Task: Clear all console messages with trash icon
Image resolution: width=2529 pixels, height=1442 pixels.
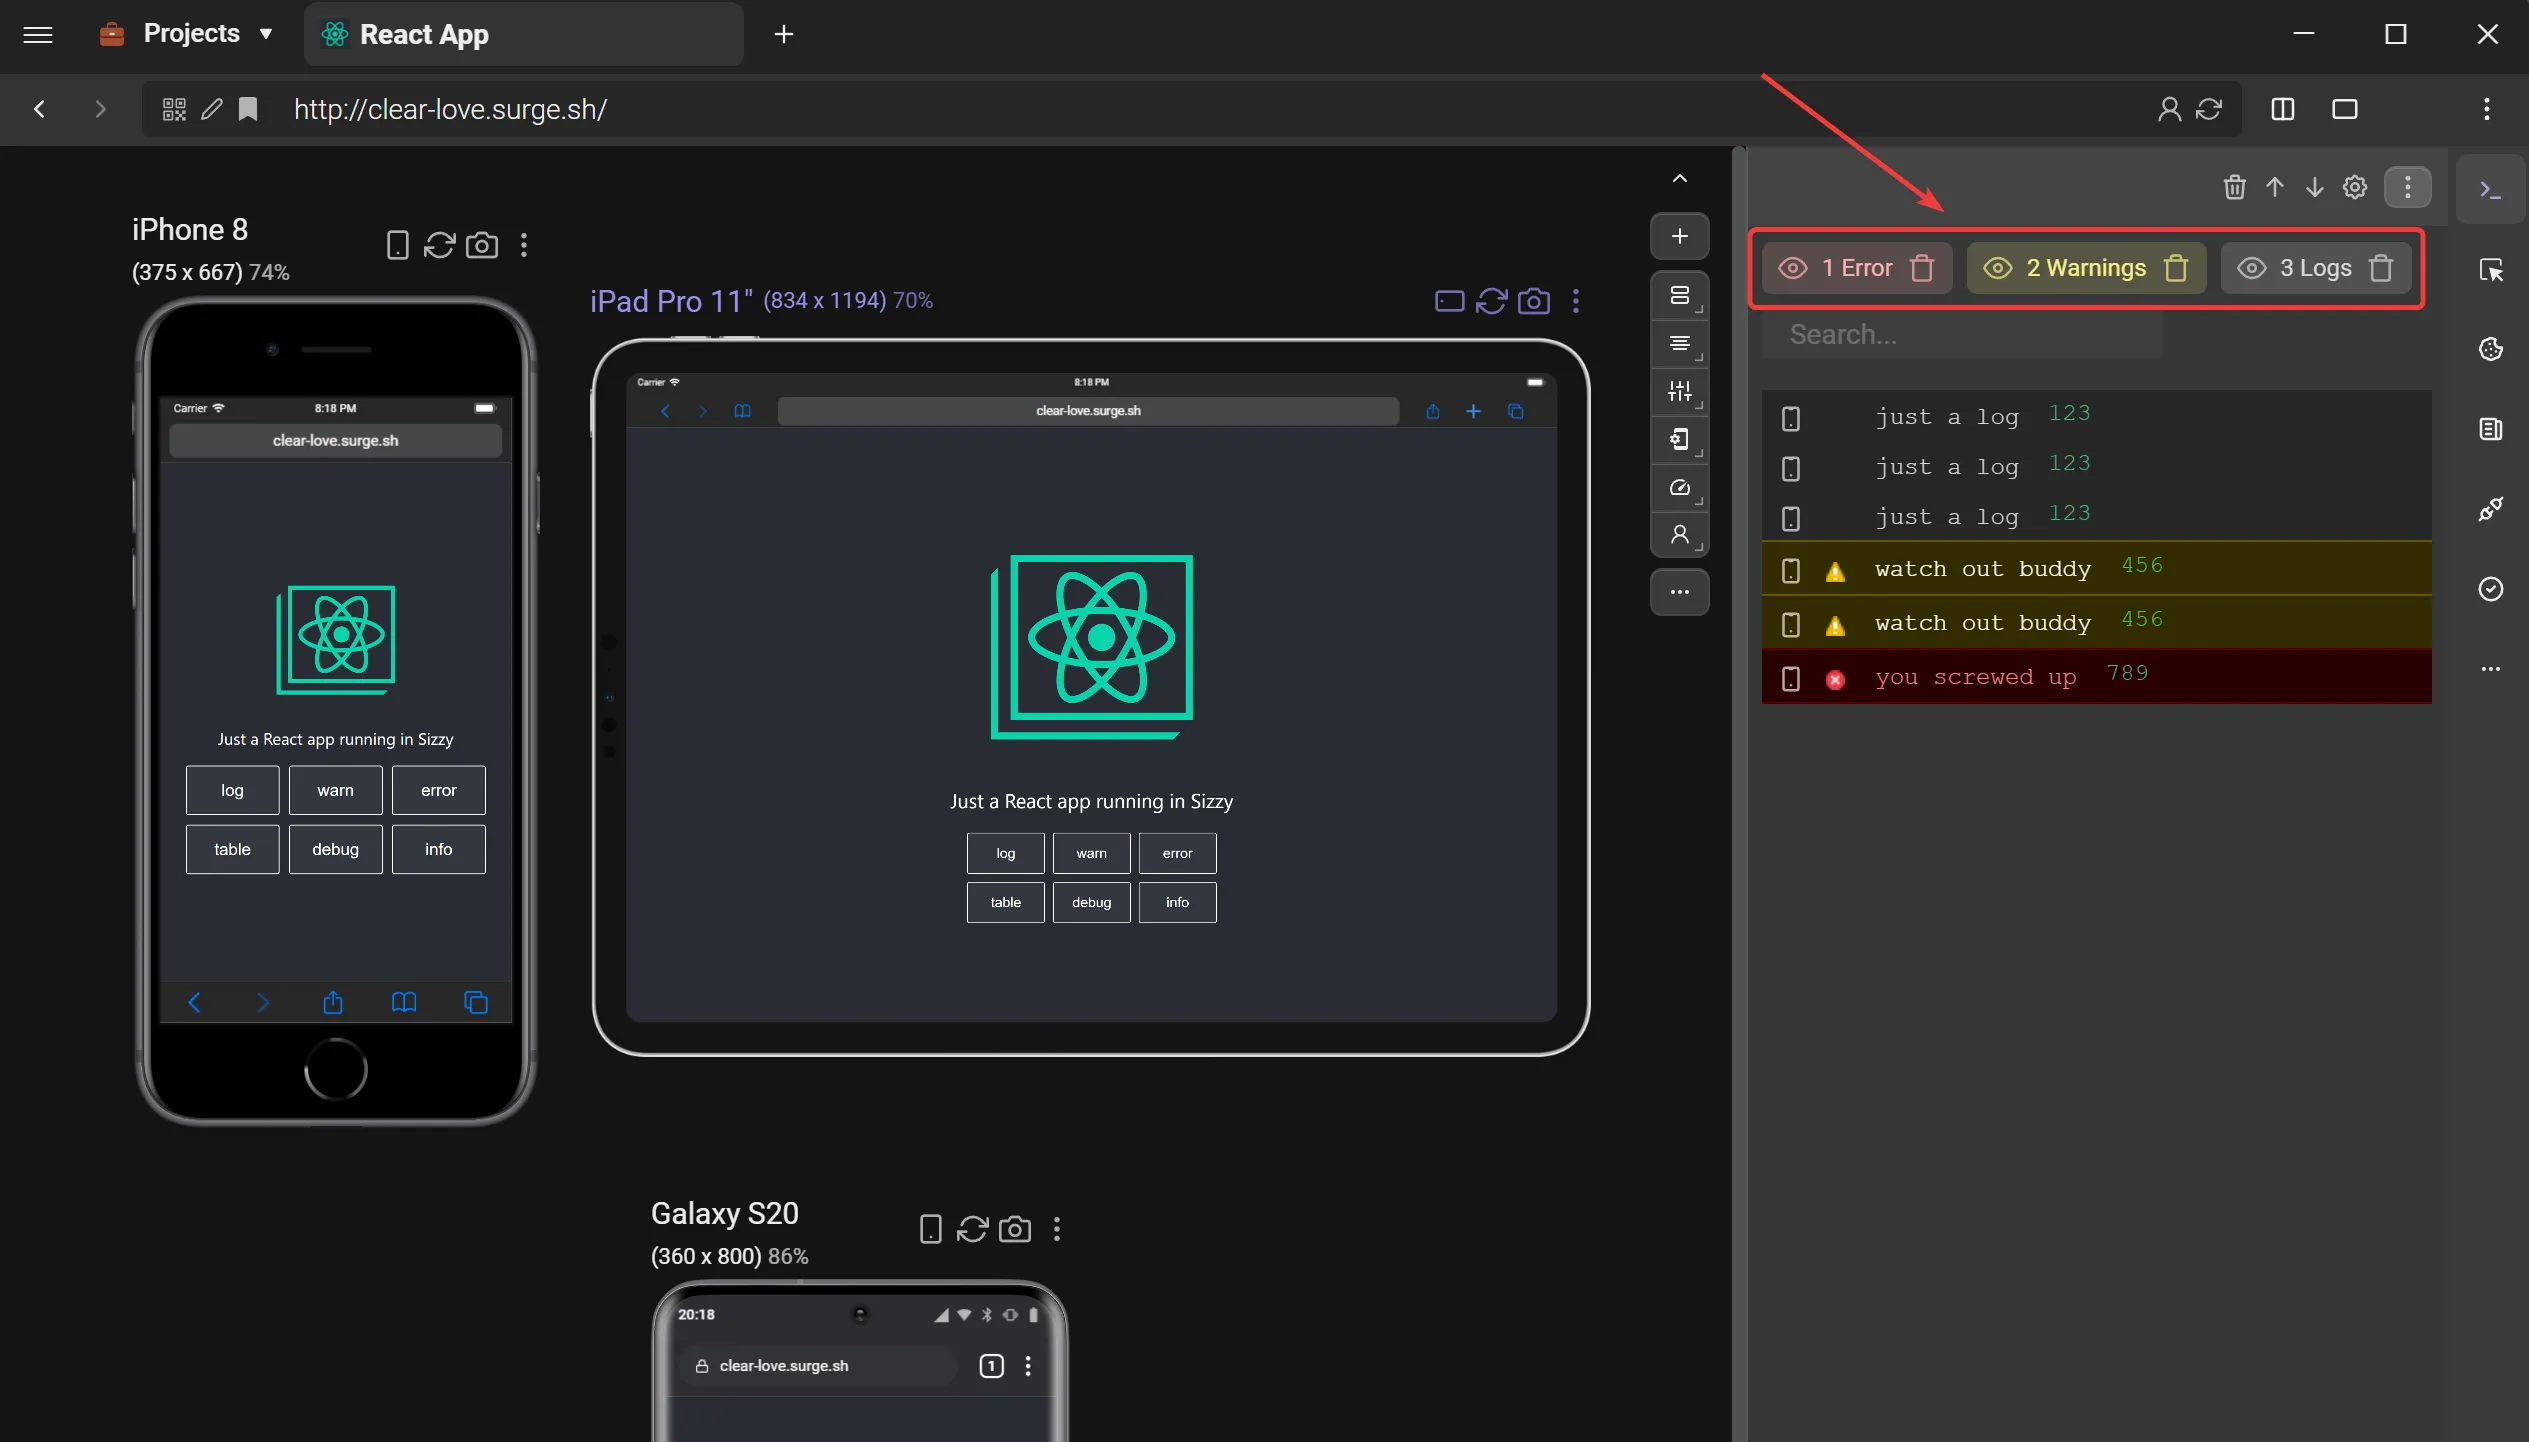Action: (2234, 187)
